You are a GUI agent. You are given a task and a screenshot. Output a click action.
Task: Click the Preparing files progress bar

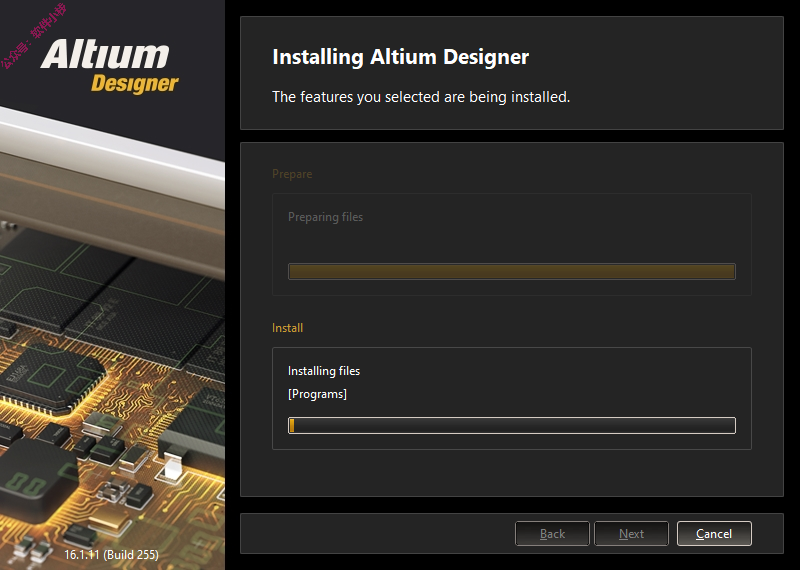512,271
